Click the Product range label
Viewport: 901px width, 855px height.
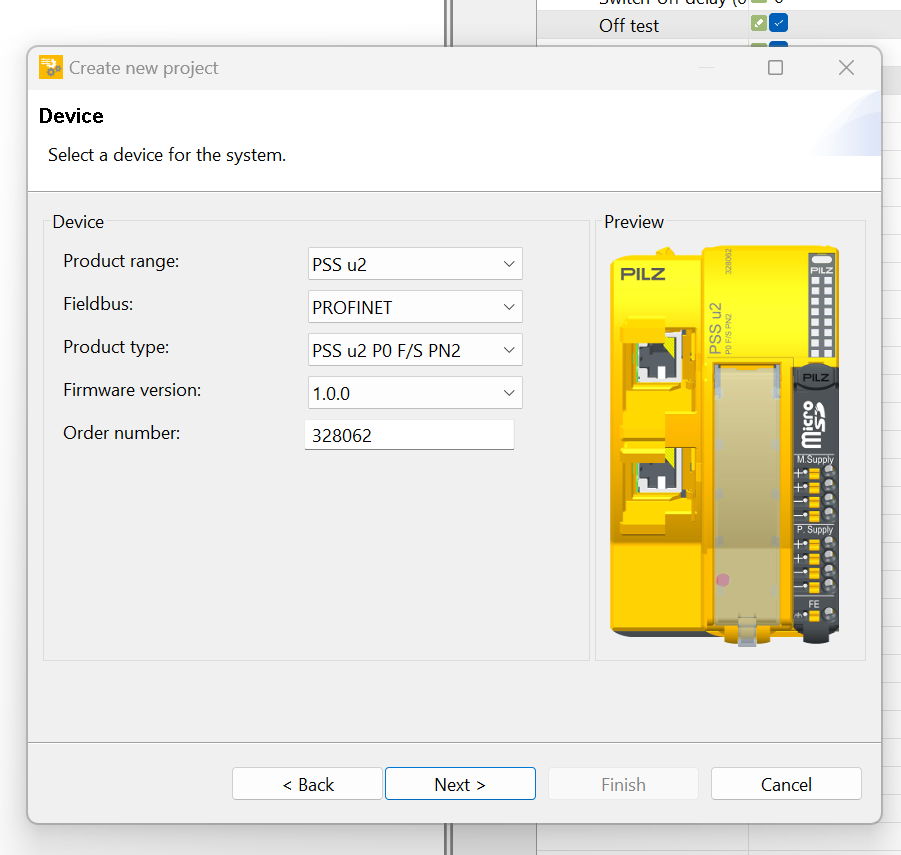coord(121,261)
